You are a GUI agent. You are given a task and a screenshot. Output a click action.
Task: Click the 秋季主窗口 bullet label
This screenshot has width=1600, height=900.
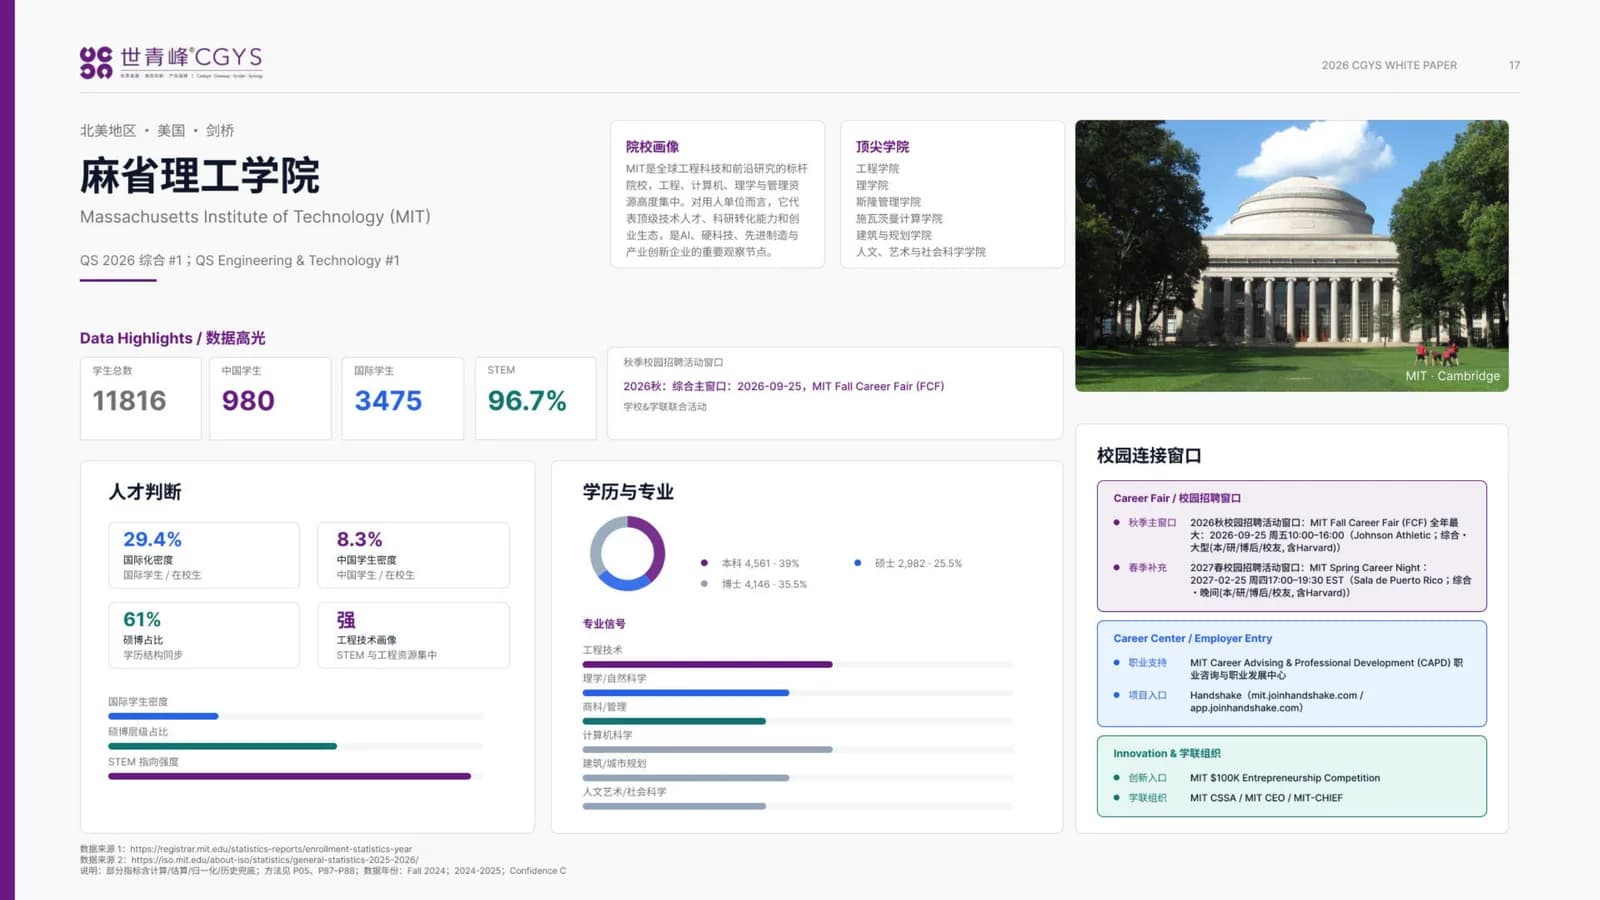tap(1152, 523)
